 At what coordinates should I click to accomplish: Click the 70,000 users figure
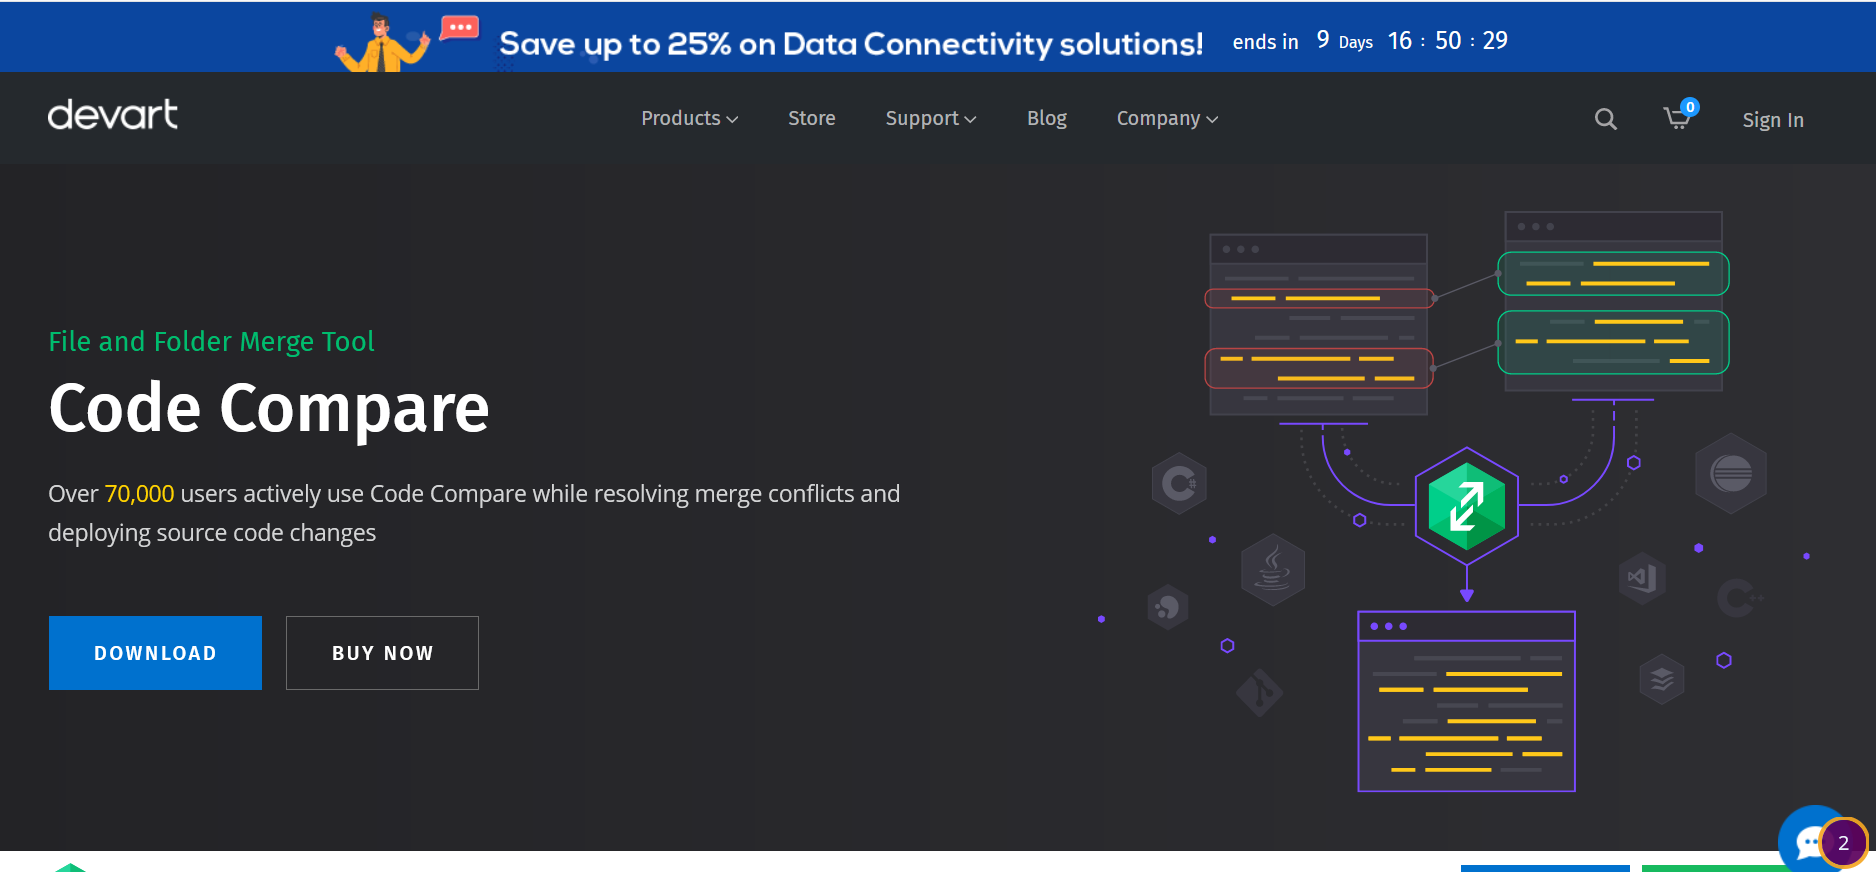139,494
